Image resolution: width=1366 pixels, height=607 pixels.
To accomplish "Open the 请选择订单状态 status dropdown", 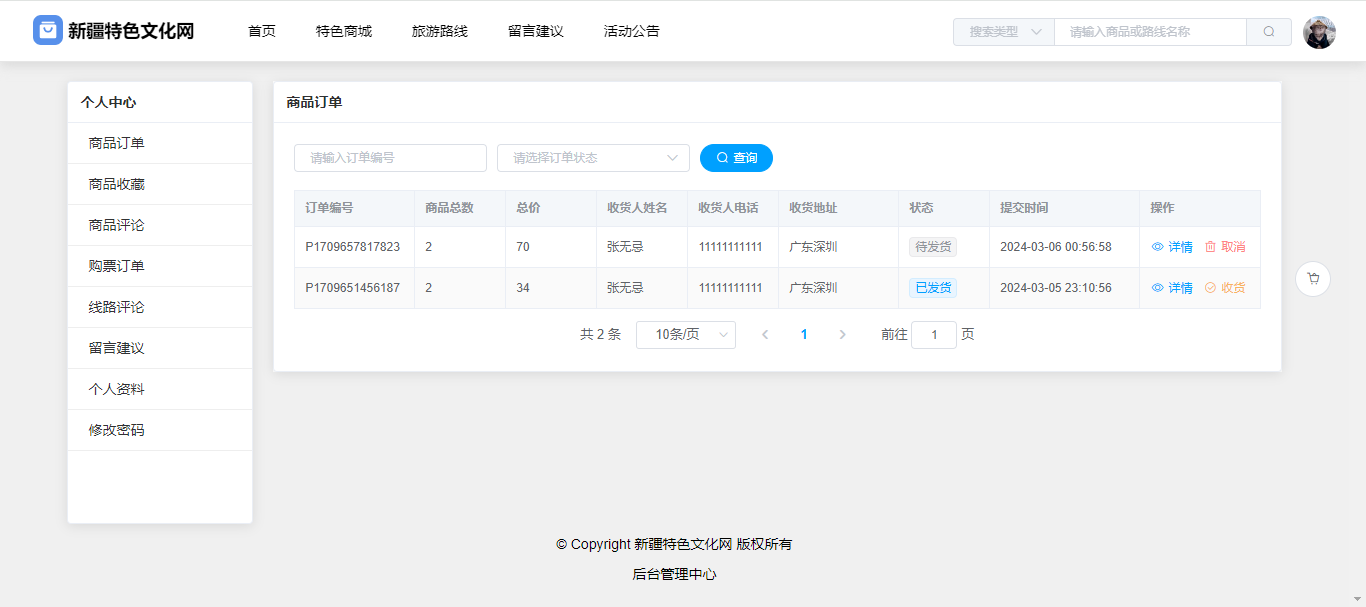I will point(593,158).
